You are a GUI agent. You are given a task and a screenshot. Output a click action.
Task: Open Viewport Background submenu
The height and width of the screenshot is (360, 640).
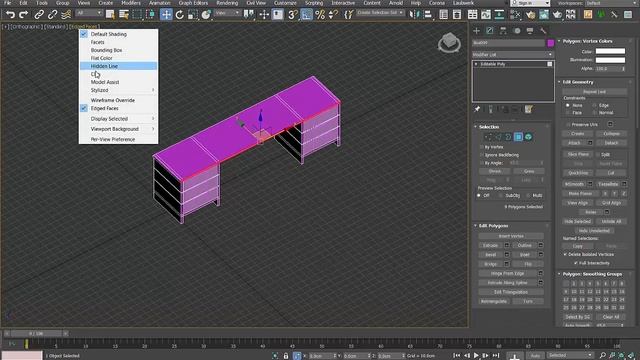[118, 129]
